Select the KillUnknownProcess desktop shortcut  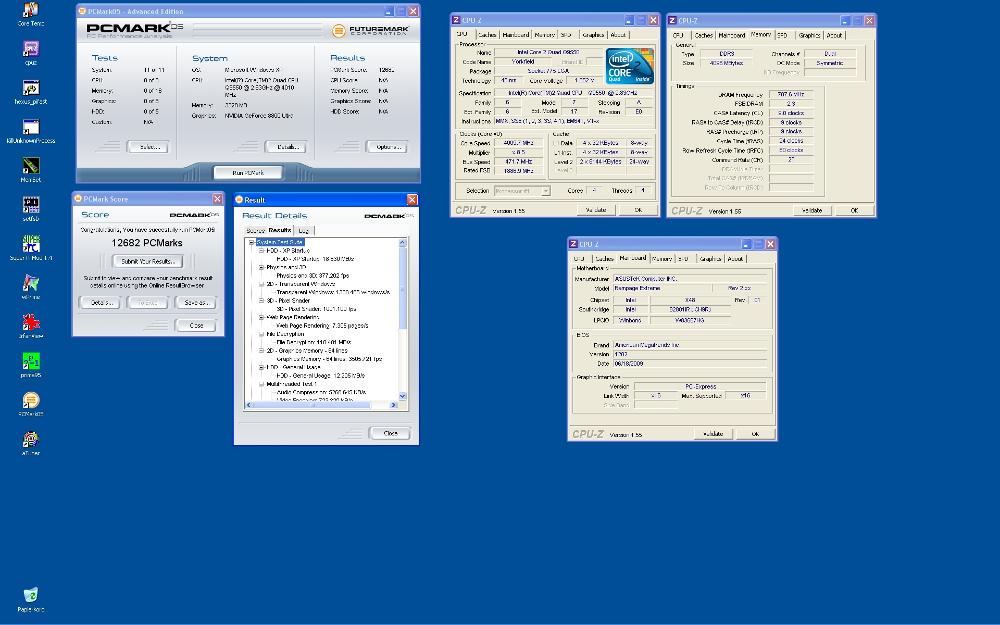pos(31,127)
